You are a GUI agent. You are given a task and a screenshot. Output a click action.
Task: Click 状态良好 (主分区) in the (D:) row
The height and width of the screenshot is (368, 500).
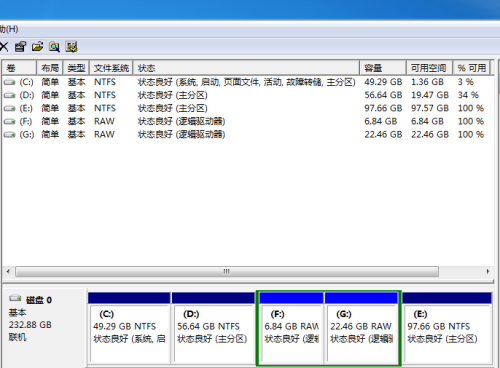tap(173, 95)
